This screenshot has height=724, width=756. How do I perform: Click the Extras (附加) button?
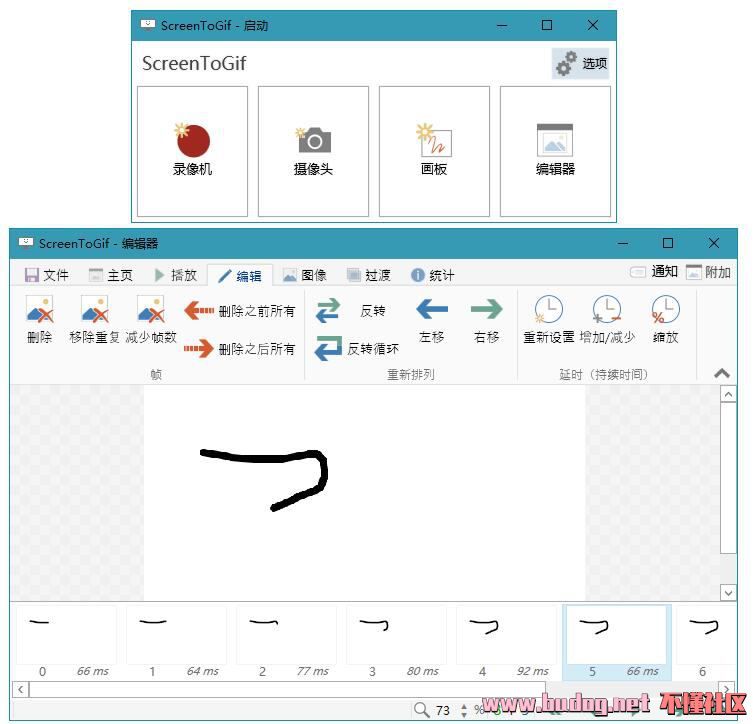(x=708, y=272)
